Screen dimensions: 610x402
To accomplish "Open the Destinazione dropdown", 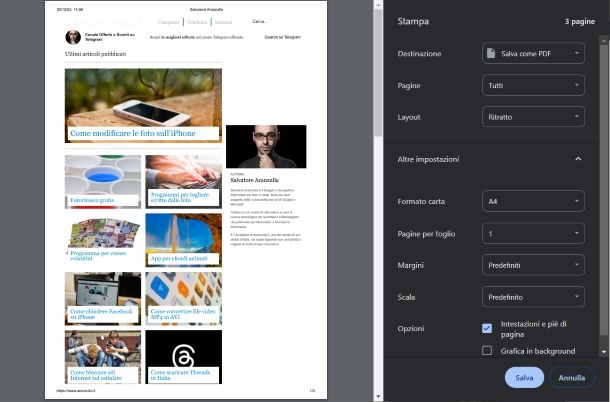I will point(533,53).
